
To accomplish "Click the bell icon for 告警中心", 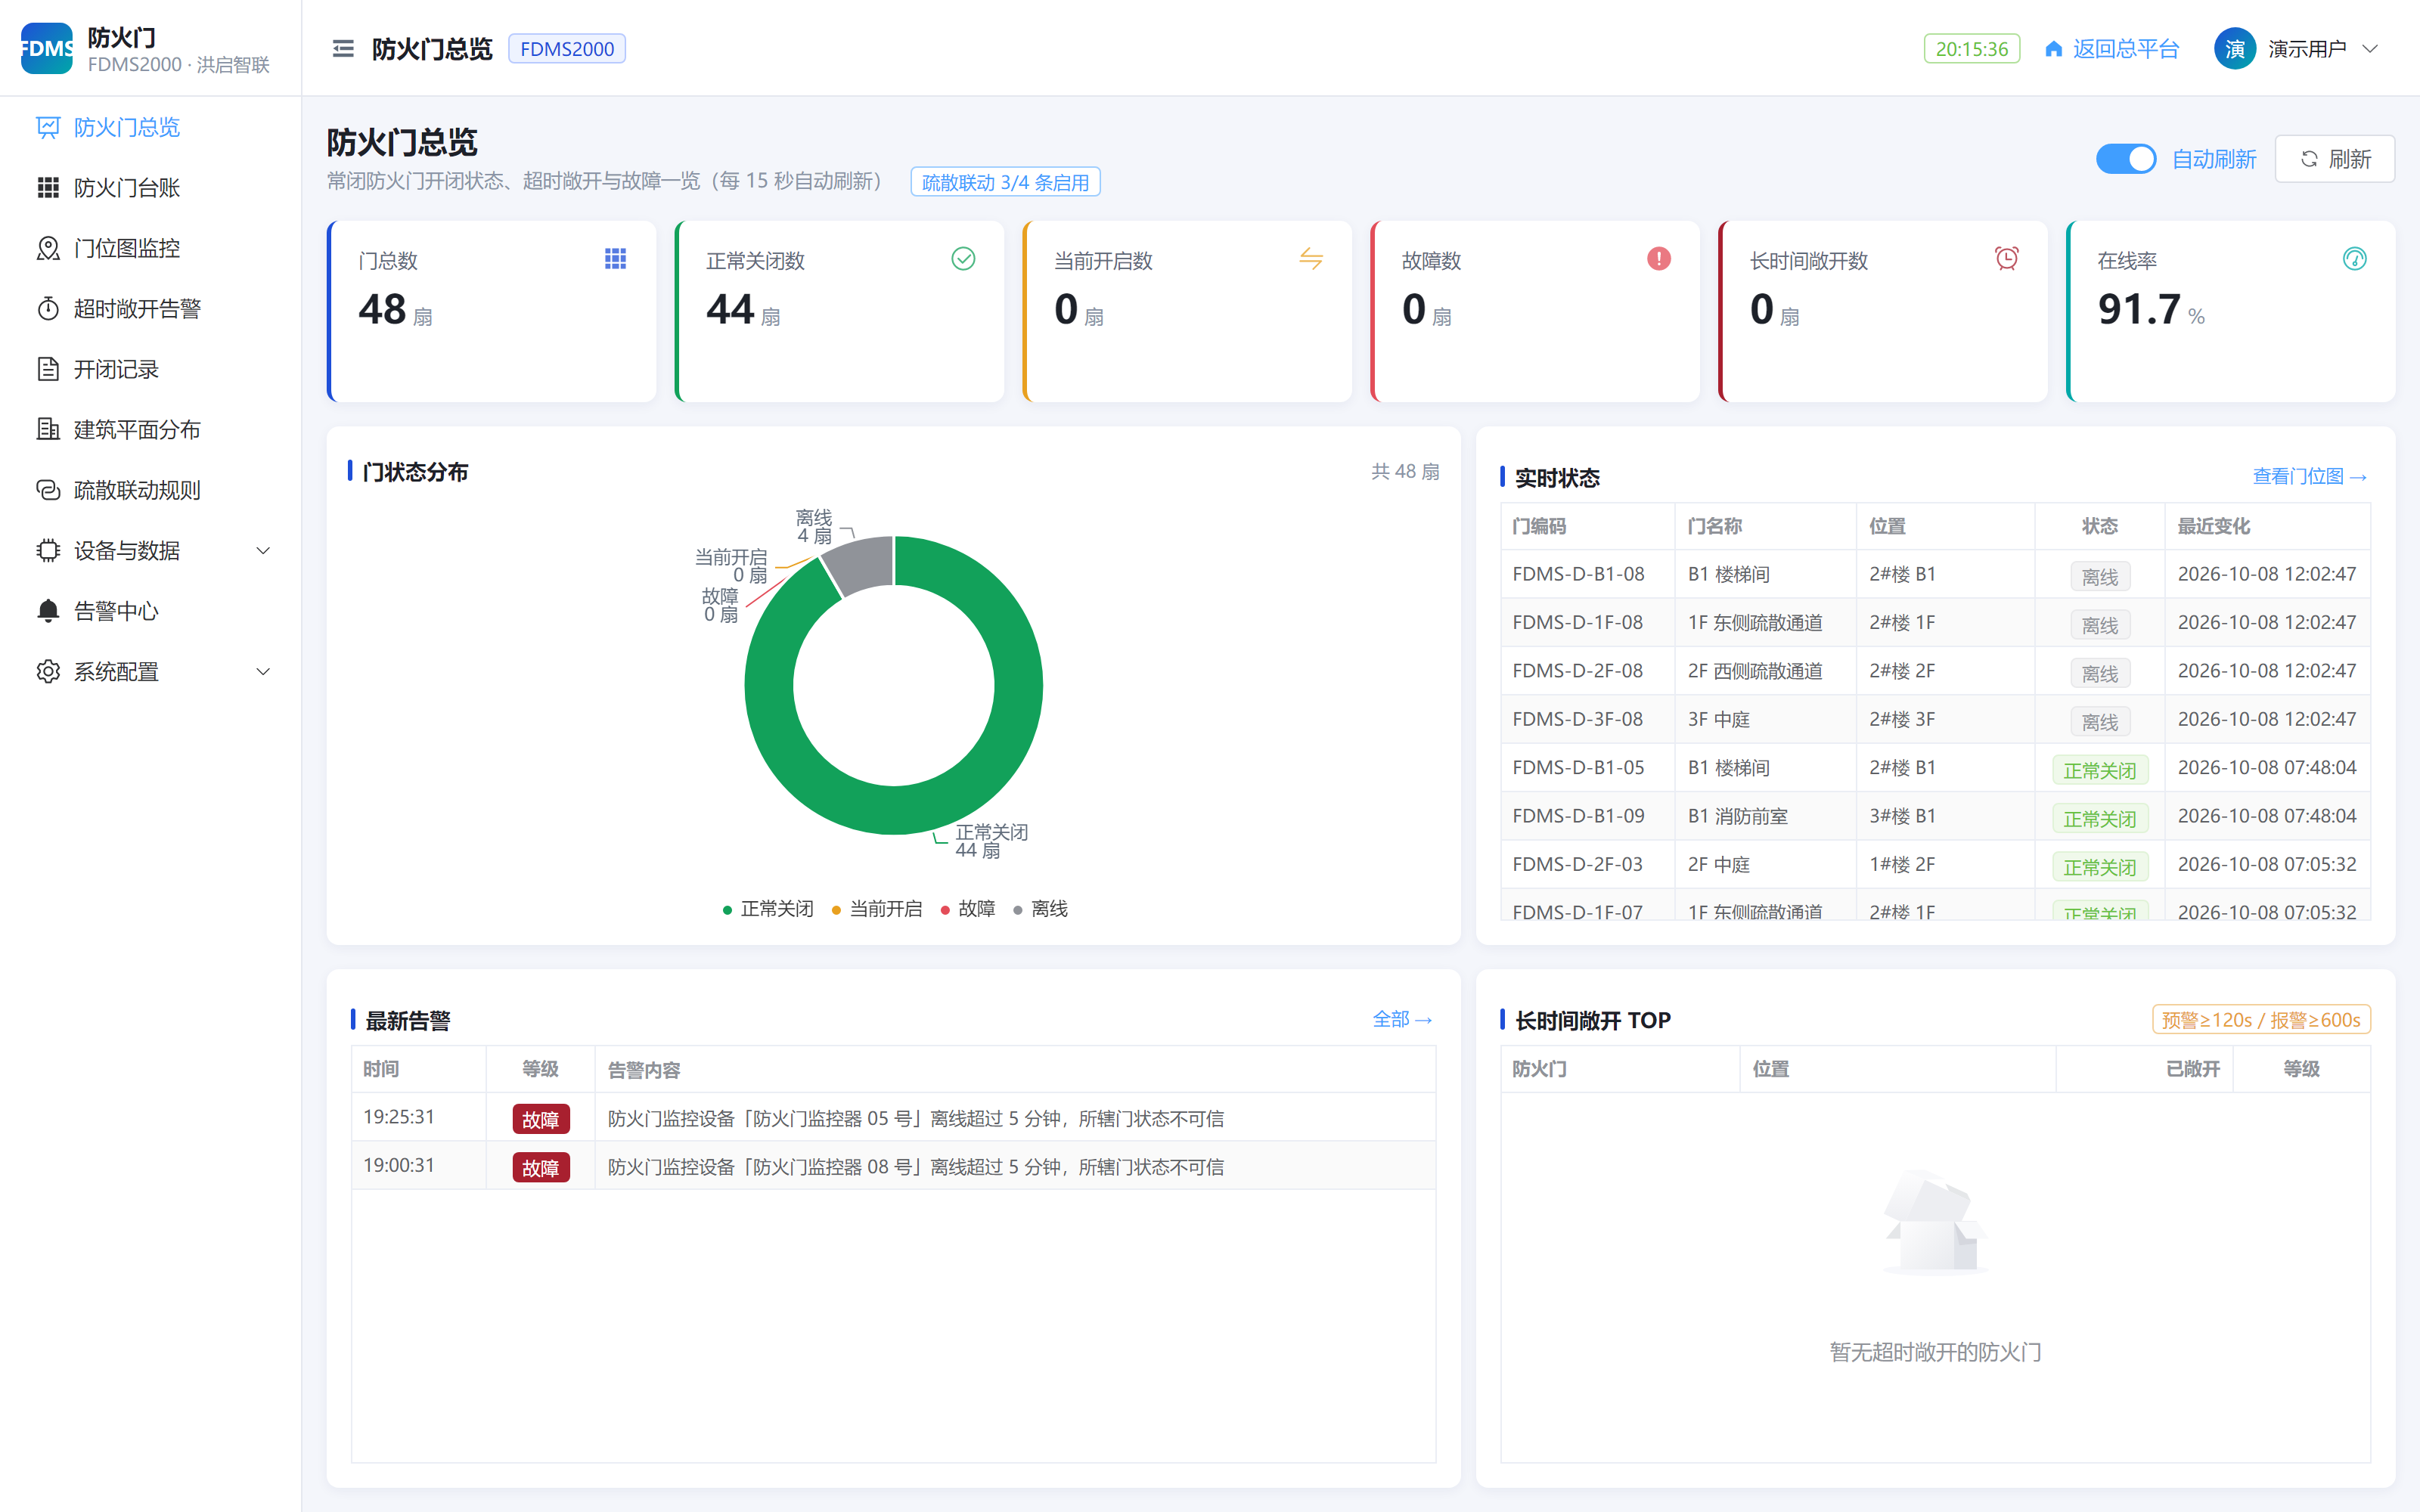I will (x=48, y=611).
